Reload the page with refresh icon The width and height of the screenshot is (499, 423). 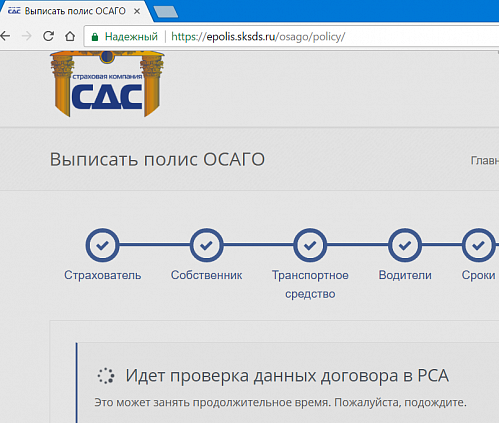point(48,36)
